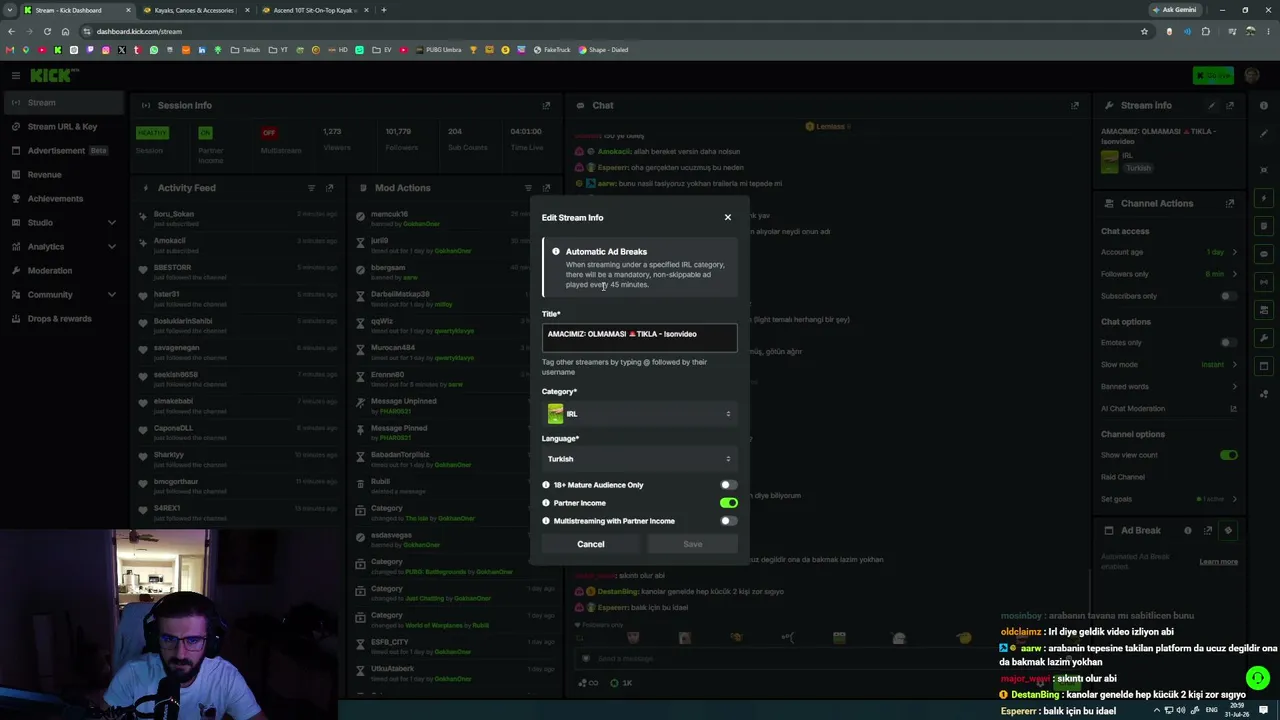Open the Language dropdown set to Turkish
1280x720 pixels.
tap(639, 459)
